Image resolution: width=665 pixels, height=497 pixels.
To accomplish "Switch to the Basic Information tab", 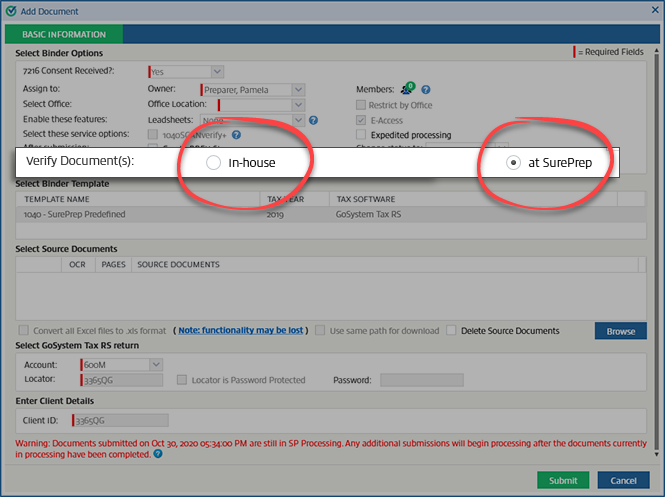I will tap(64, 34).
